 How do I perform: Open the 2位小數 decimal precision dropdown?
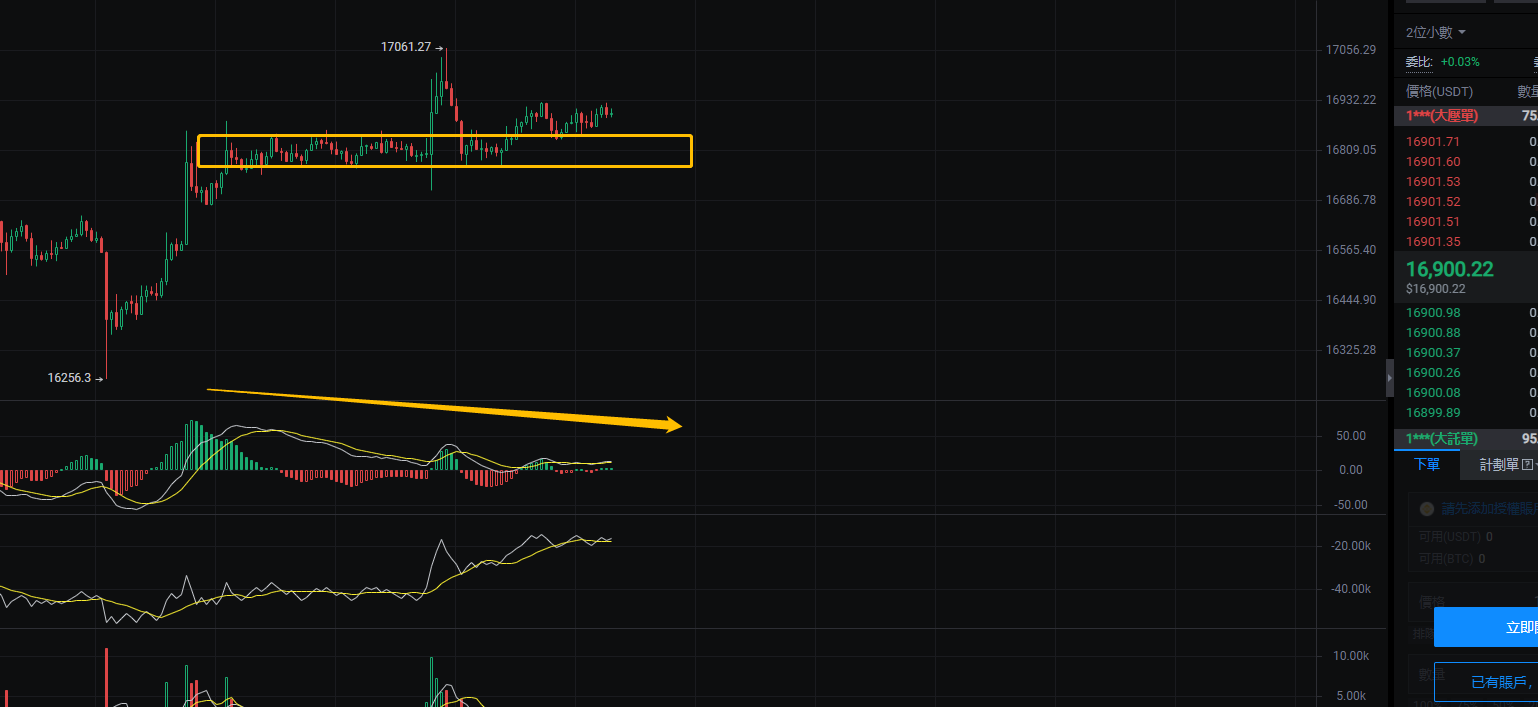(x=1436, y=32)
